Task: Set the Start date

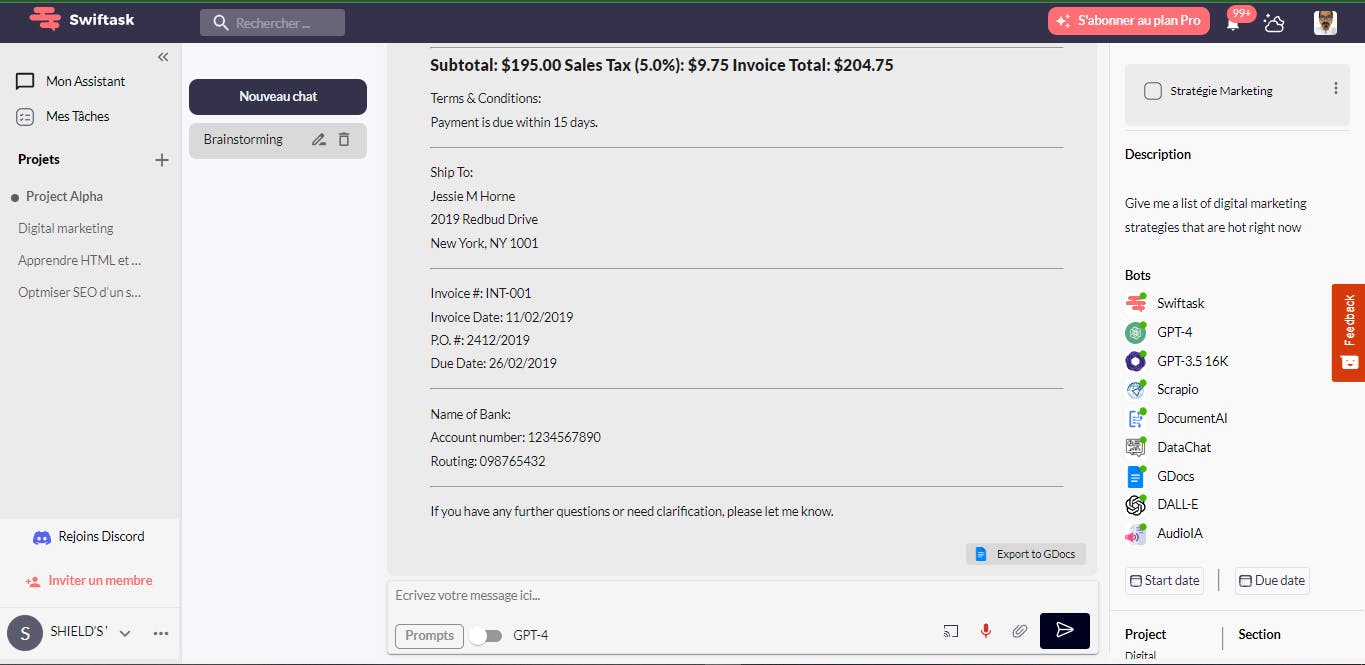Action: (1164, 580)
